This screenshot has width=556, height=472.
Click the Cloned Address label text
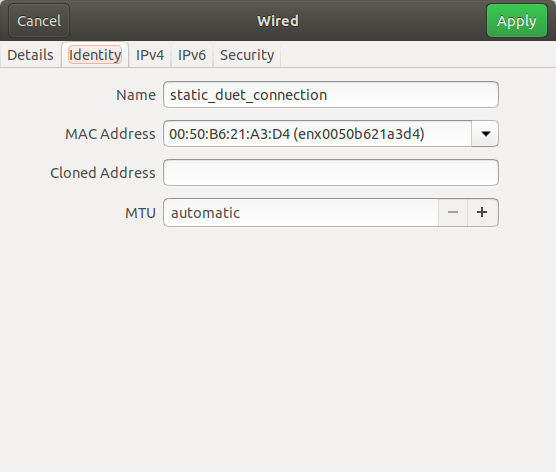[103, 173]
